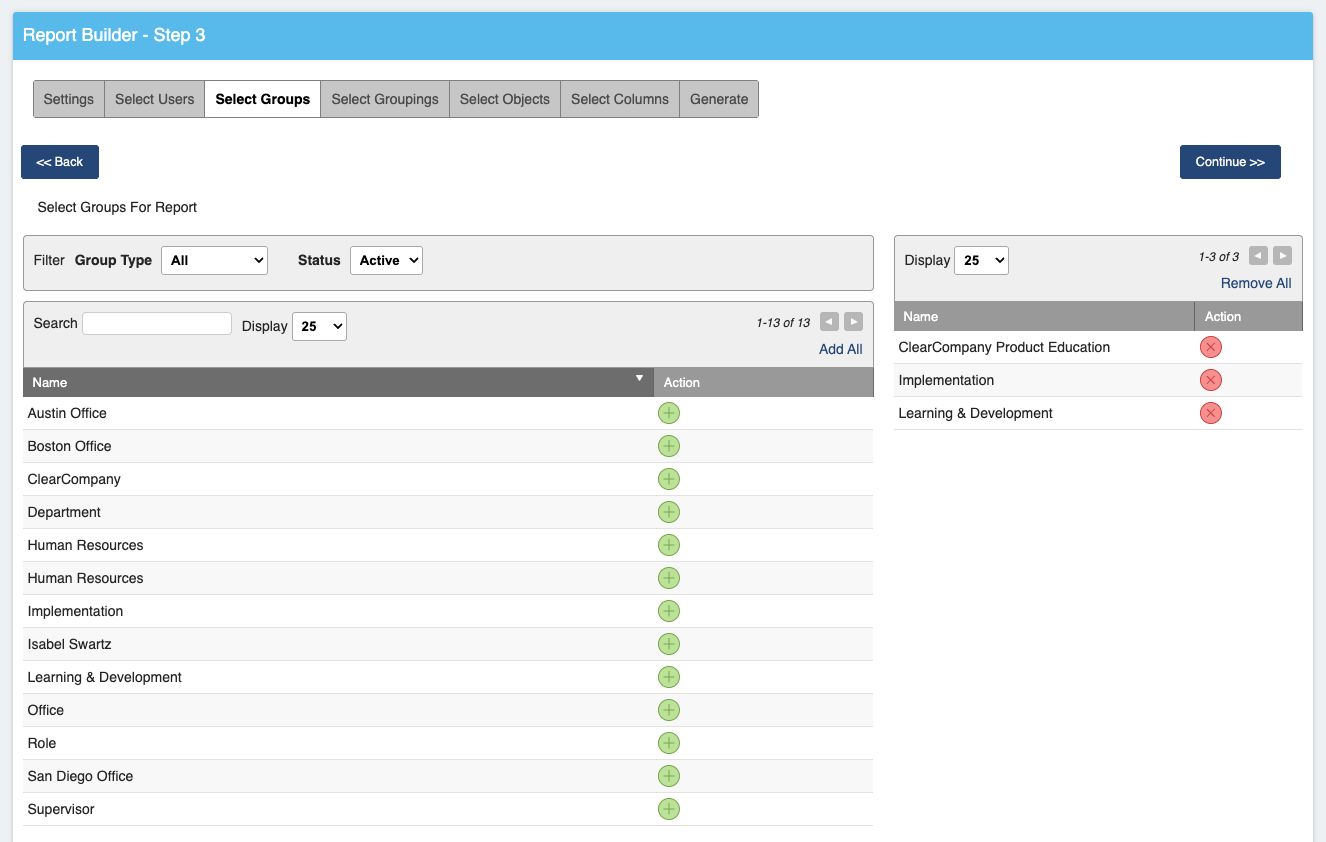
Task: Click the plus icon for Isabel Swartz
Action: pyautogui.click(x=669, y=644)
